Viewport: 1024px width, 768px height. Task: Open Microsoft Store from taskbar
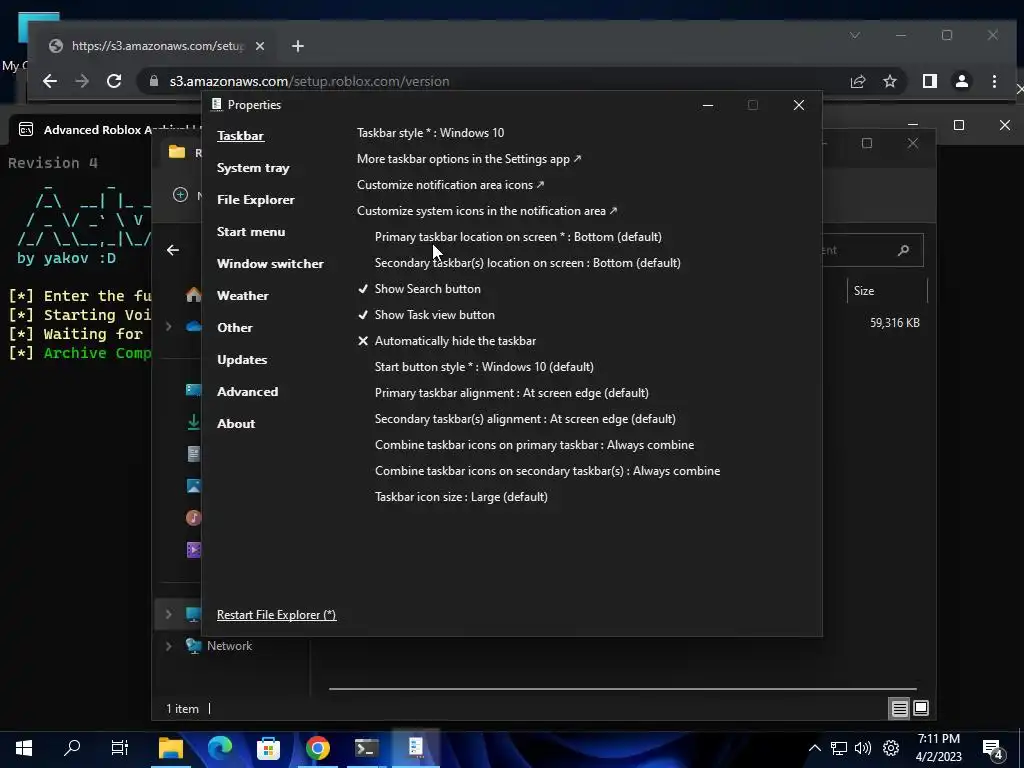click(268, 748)
